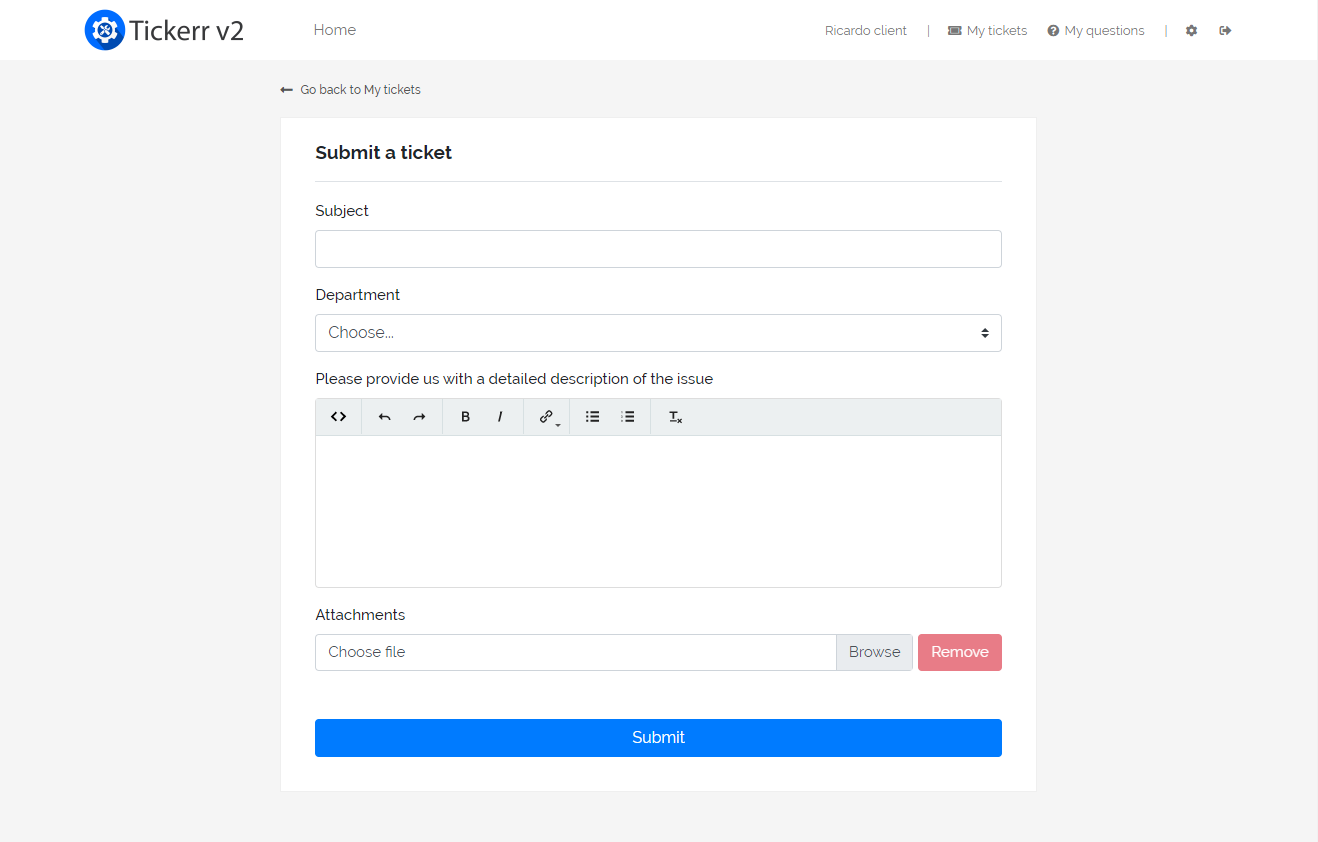Click inside the Subject input field
Image resolution: width=1318 pixels, height=842 pixels.
pyautogui.click(x=658, y=248)
